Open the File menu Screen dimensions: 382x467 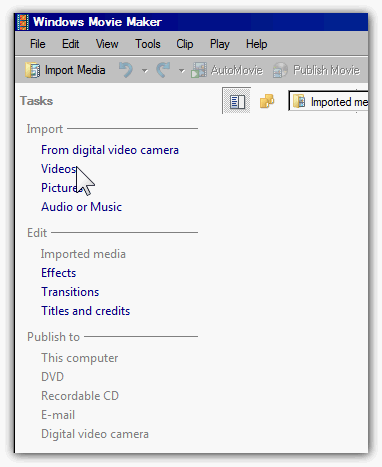pyautogui.click(x=37, y=44)
